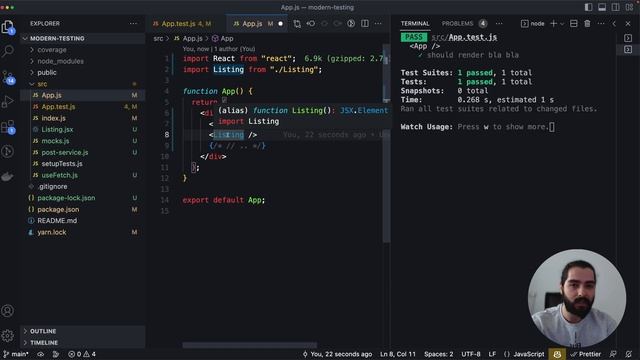Open terminal panel more actions ellipsis
Viewport: 640px width, 360px height.
pyautogui.click(x=601, y=24)
